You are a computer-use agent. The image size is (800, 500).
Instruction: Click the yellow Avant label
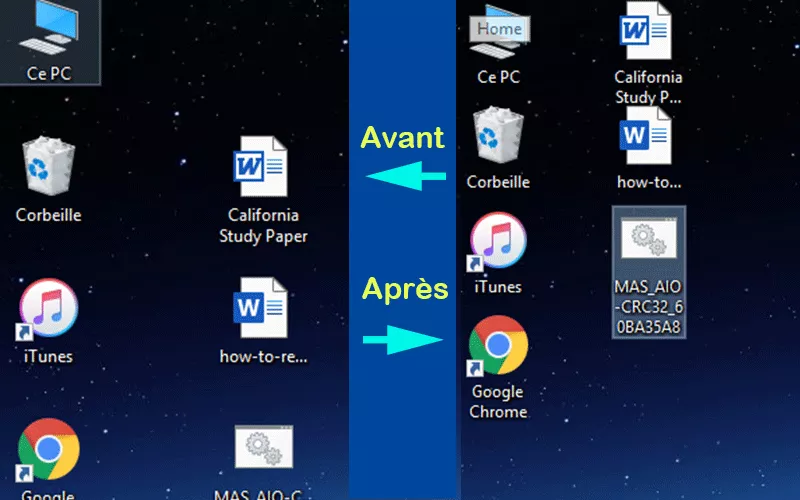402,137
